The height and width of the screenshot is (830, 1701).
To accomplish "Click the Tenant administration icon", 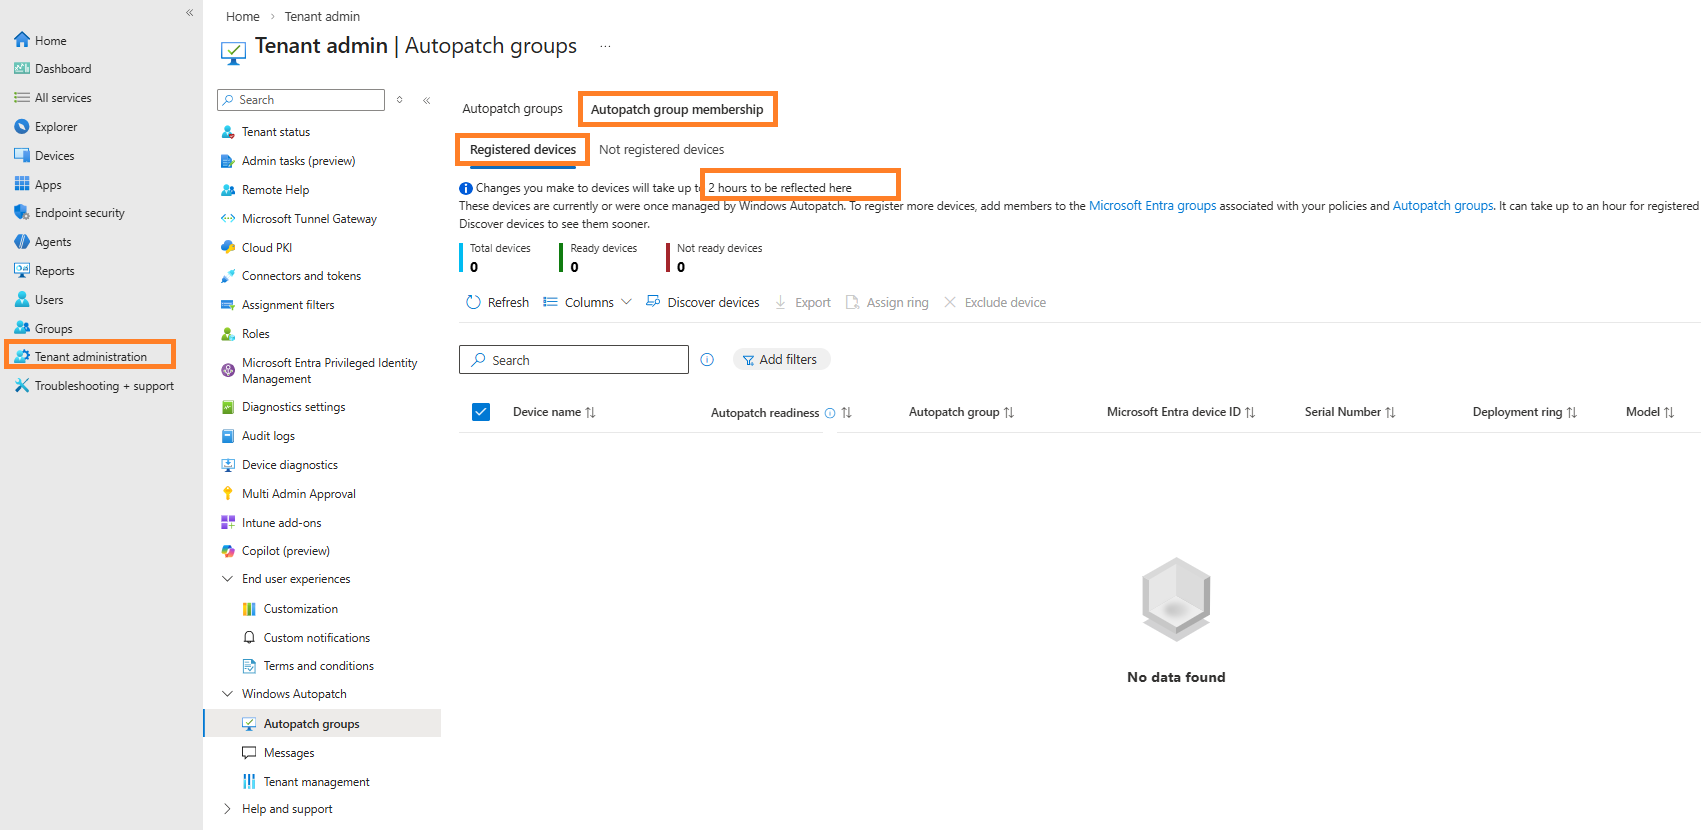I will 22,357.
